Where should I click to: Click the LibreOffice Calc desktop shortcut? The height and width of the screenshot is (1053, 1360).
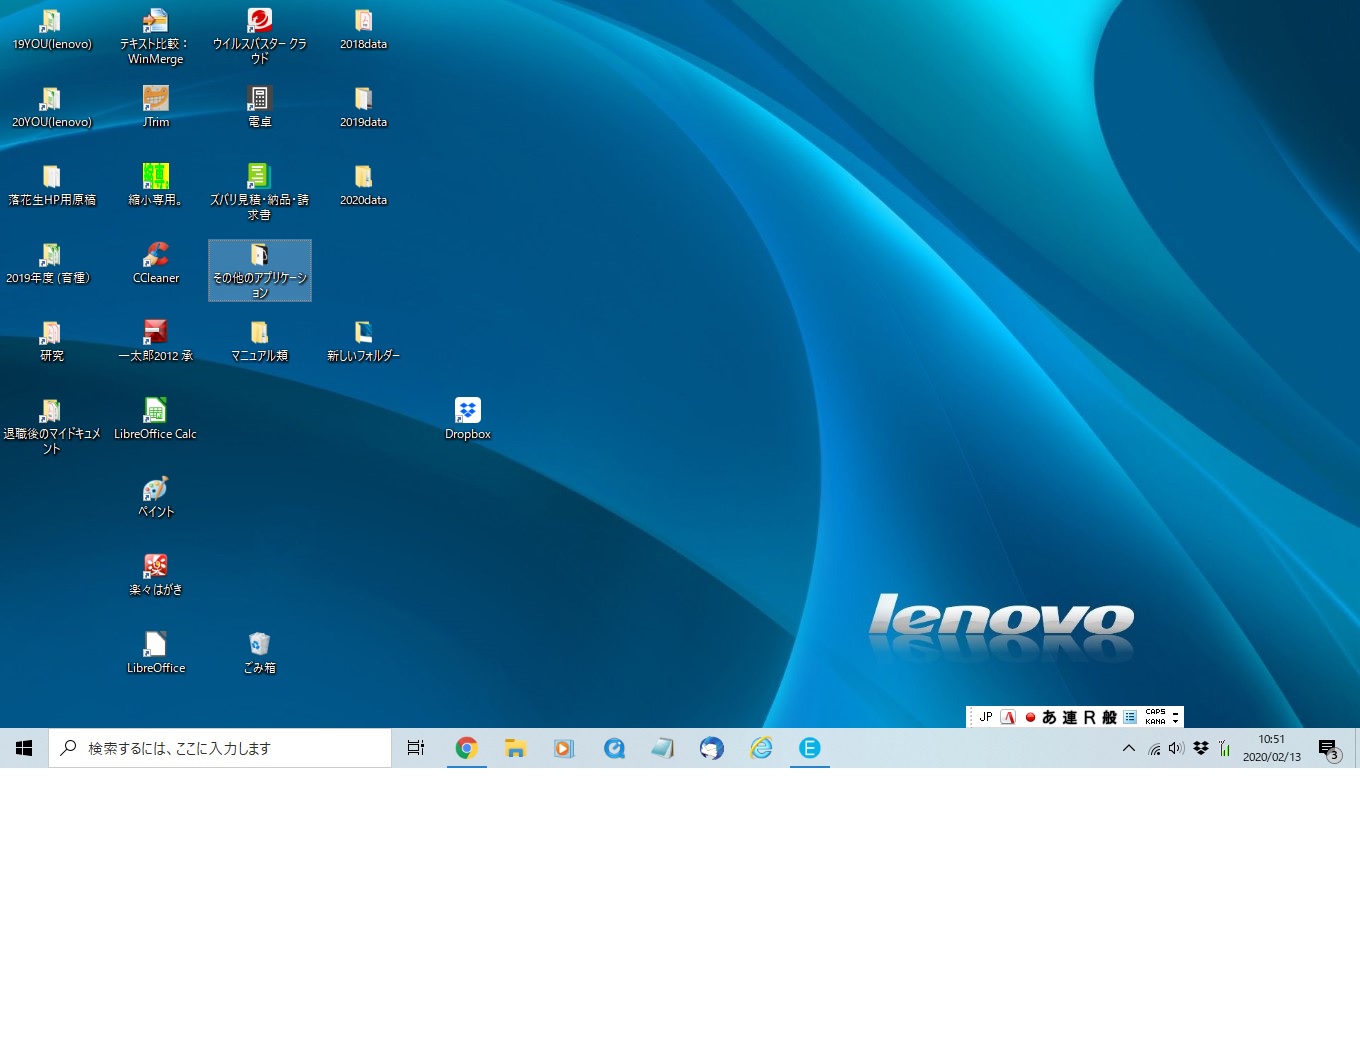(155, 412)
